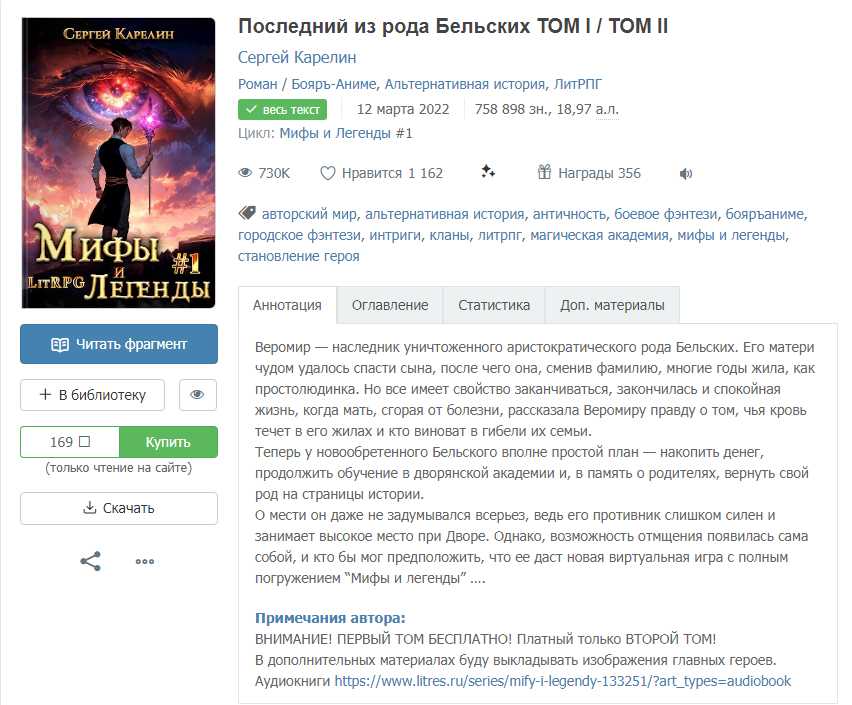The height and width of the screenshot is (705, 852).
Task: Open the three-dots more options menu
Action: coord(145,561)
